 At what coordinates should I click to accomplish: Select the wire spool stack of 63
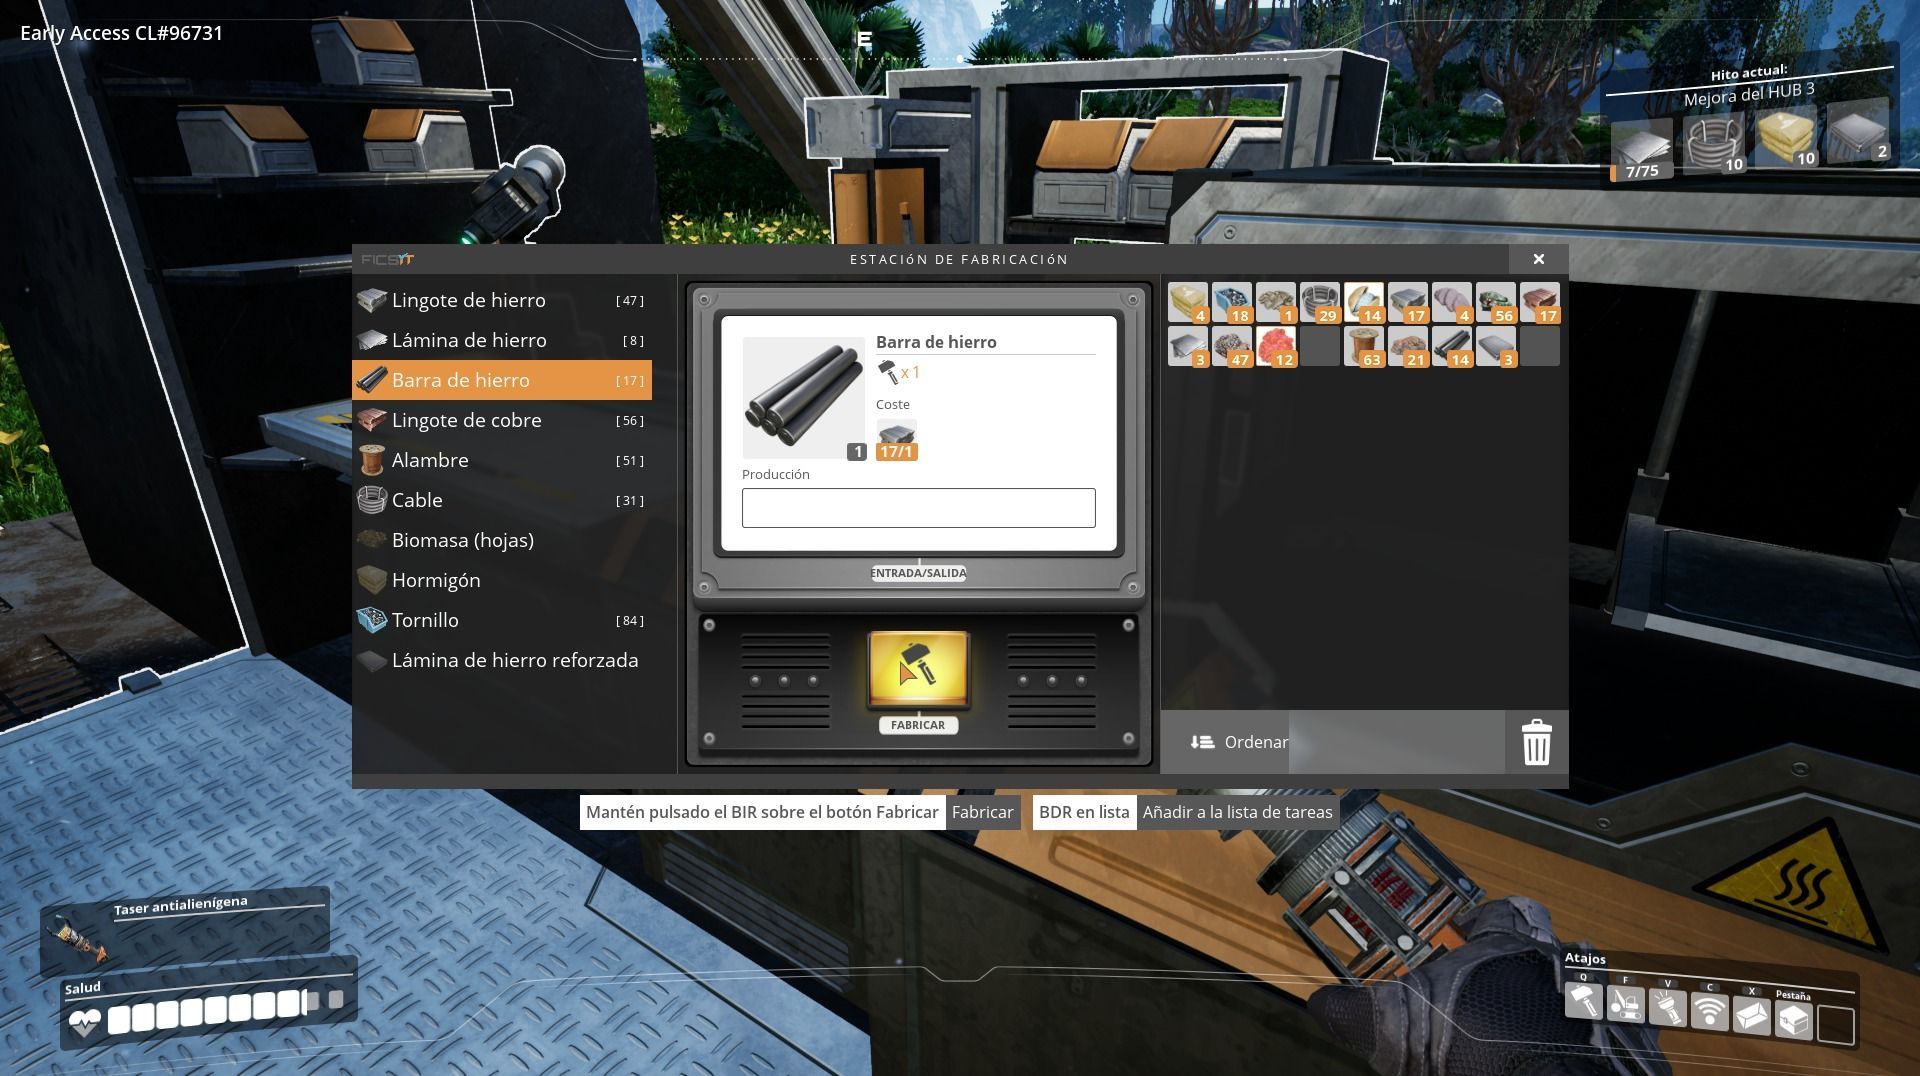coord(1363,346)
